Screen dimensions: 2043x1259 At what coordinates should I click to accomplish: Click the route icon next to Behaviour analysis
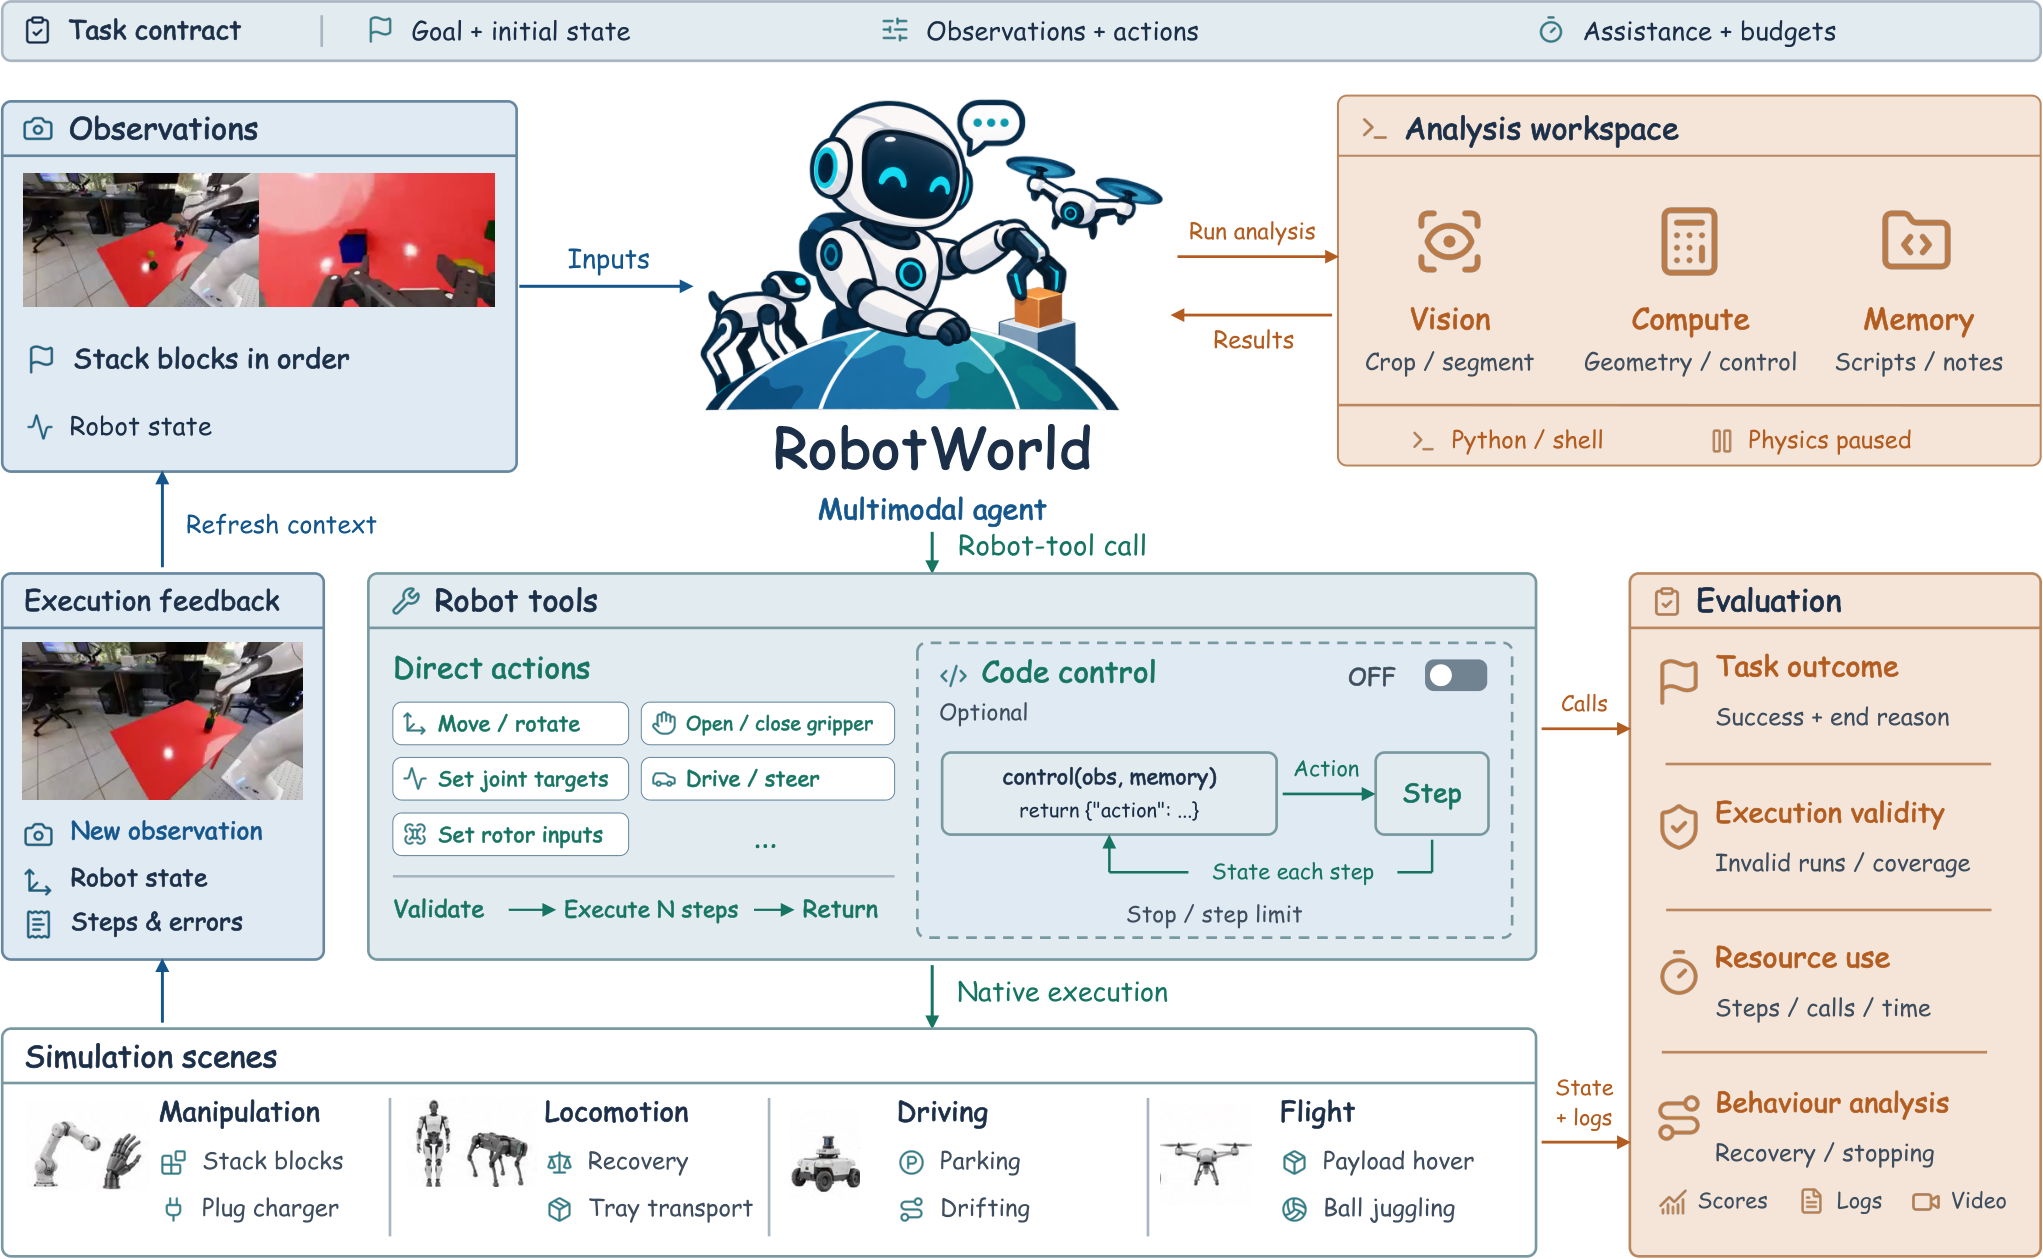pos(1678,1118)
